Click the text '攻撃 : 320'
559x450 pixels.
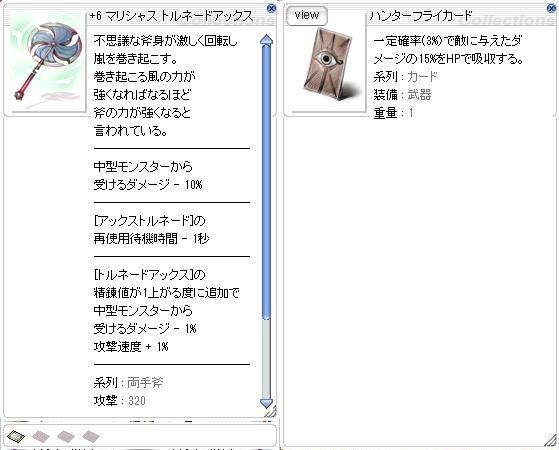[x=119, y=400]
